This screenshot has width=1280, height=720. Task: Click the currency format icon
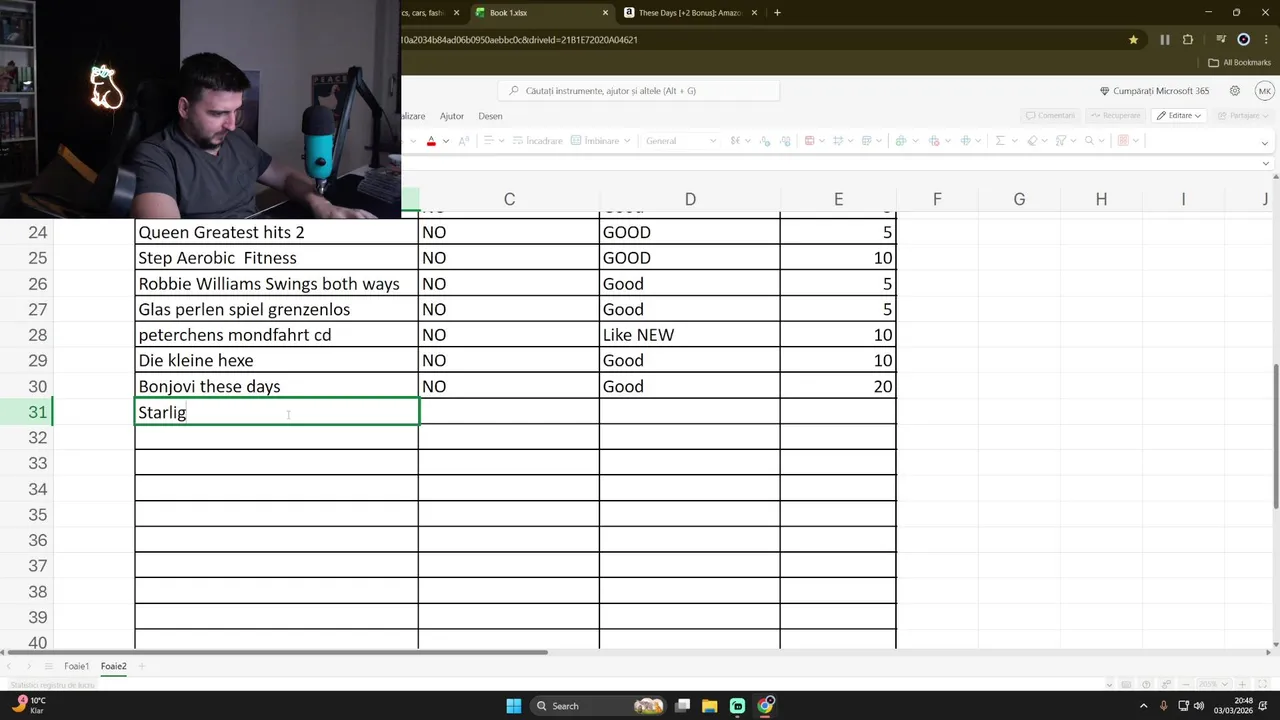[x=735, y=141]
